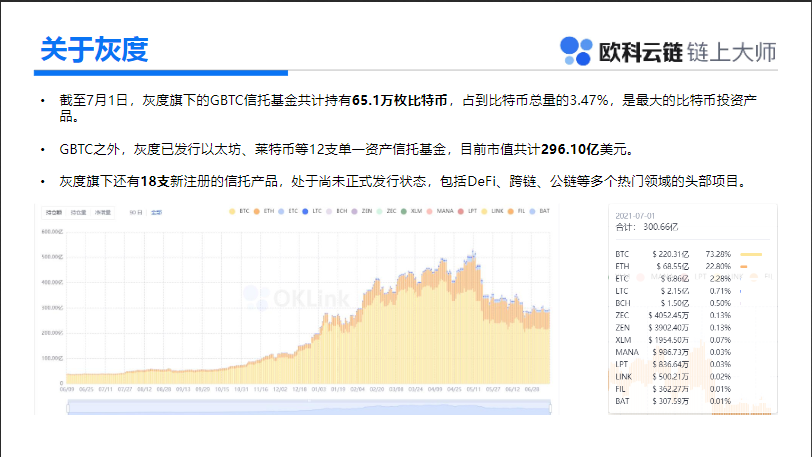The width and height of the screenshot is (812, 457).
Task: Click the OKLink watermark-free chart area at 01/03 bars
Action: click(318, 360)
